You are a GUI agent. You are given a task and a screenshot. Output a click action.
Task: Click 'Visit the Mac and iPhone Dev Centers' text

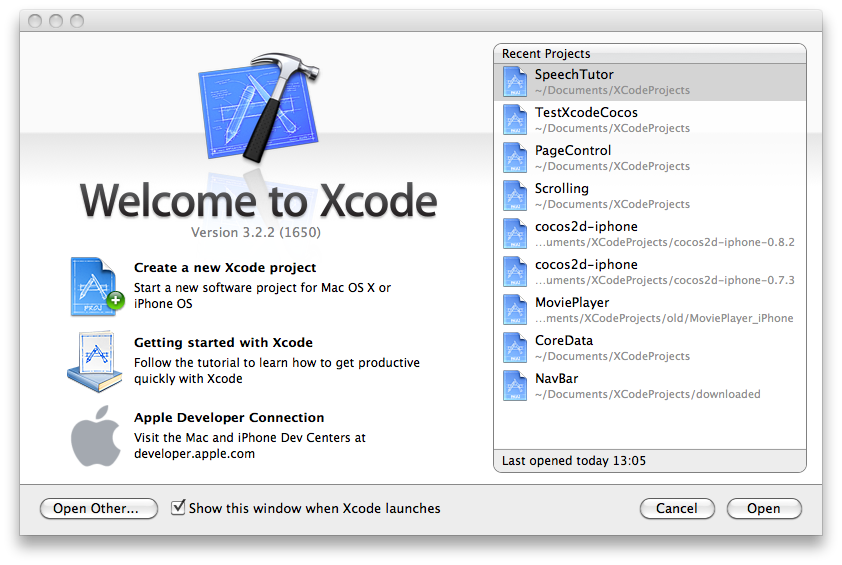(250, 445)
